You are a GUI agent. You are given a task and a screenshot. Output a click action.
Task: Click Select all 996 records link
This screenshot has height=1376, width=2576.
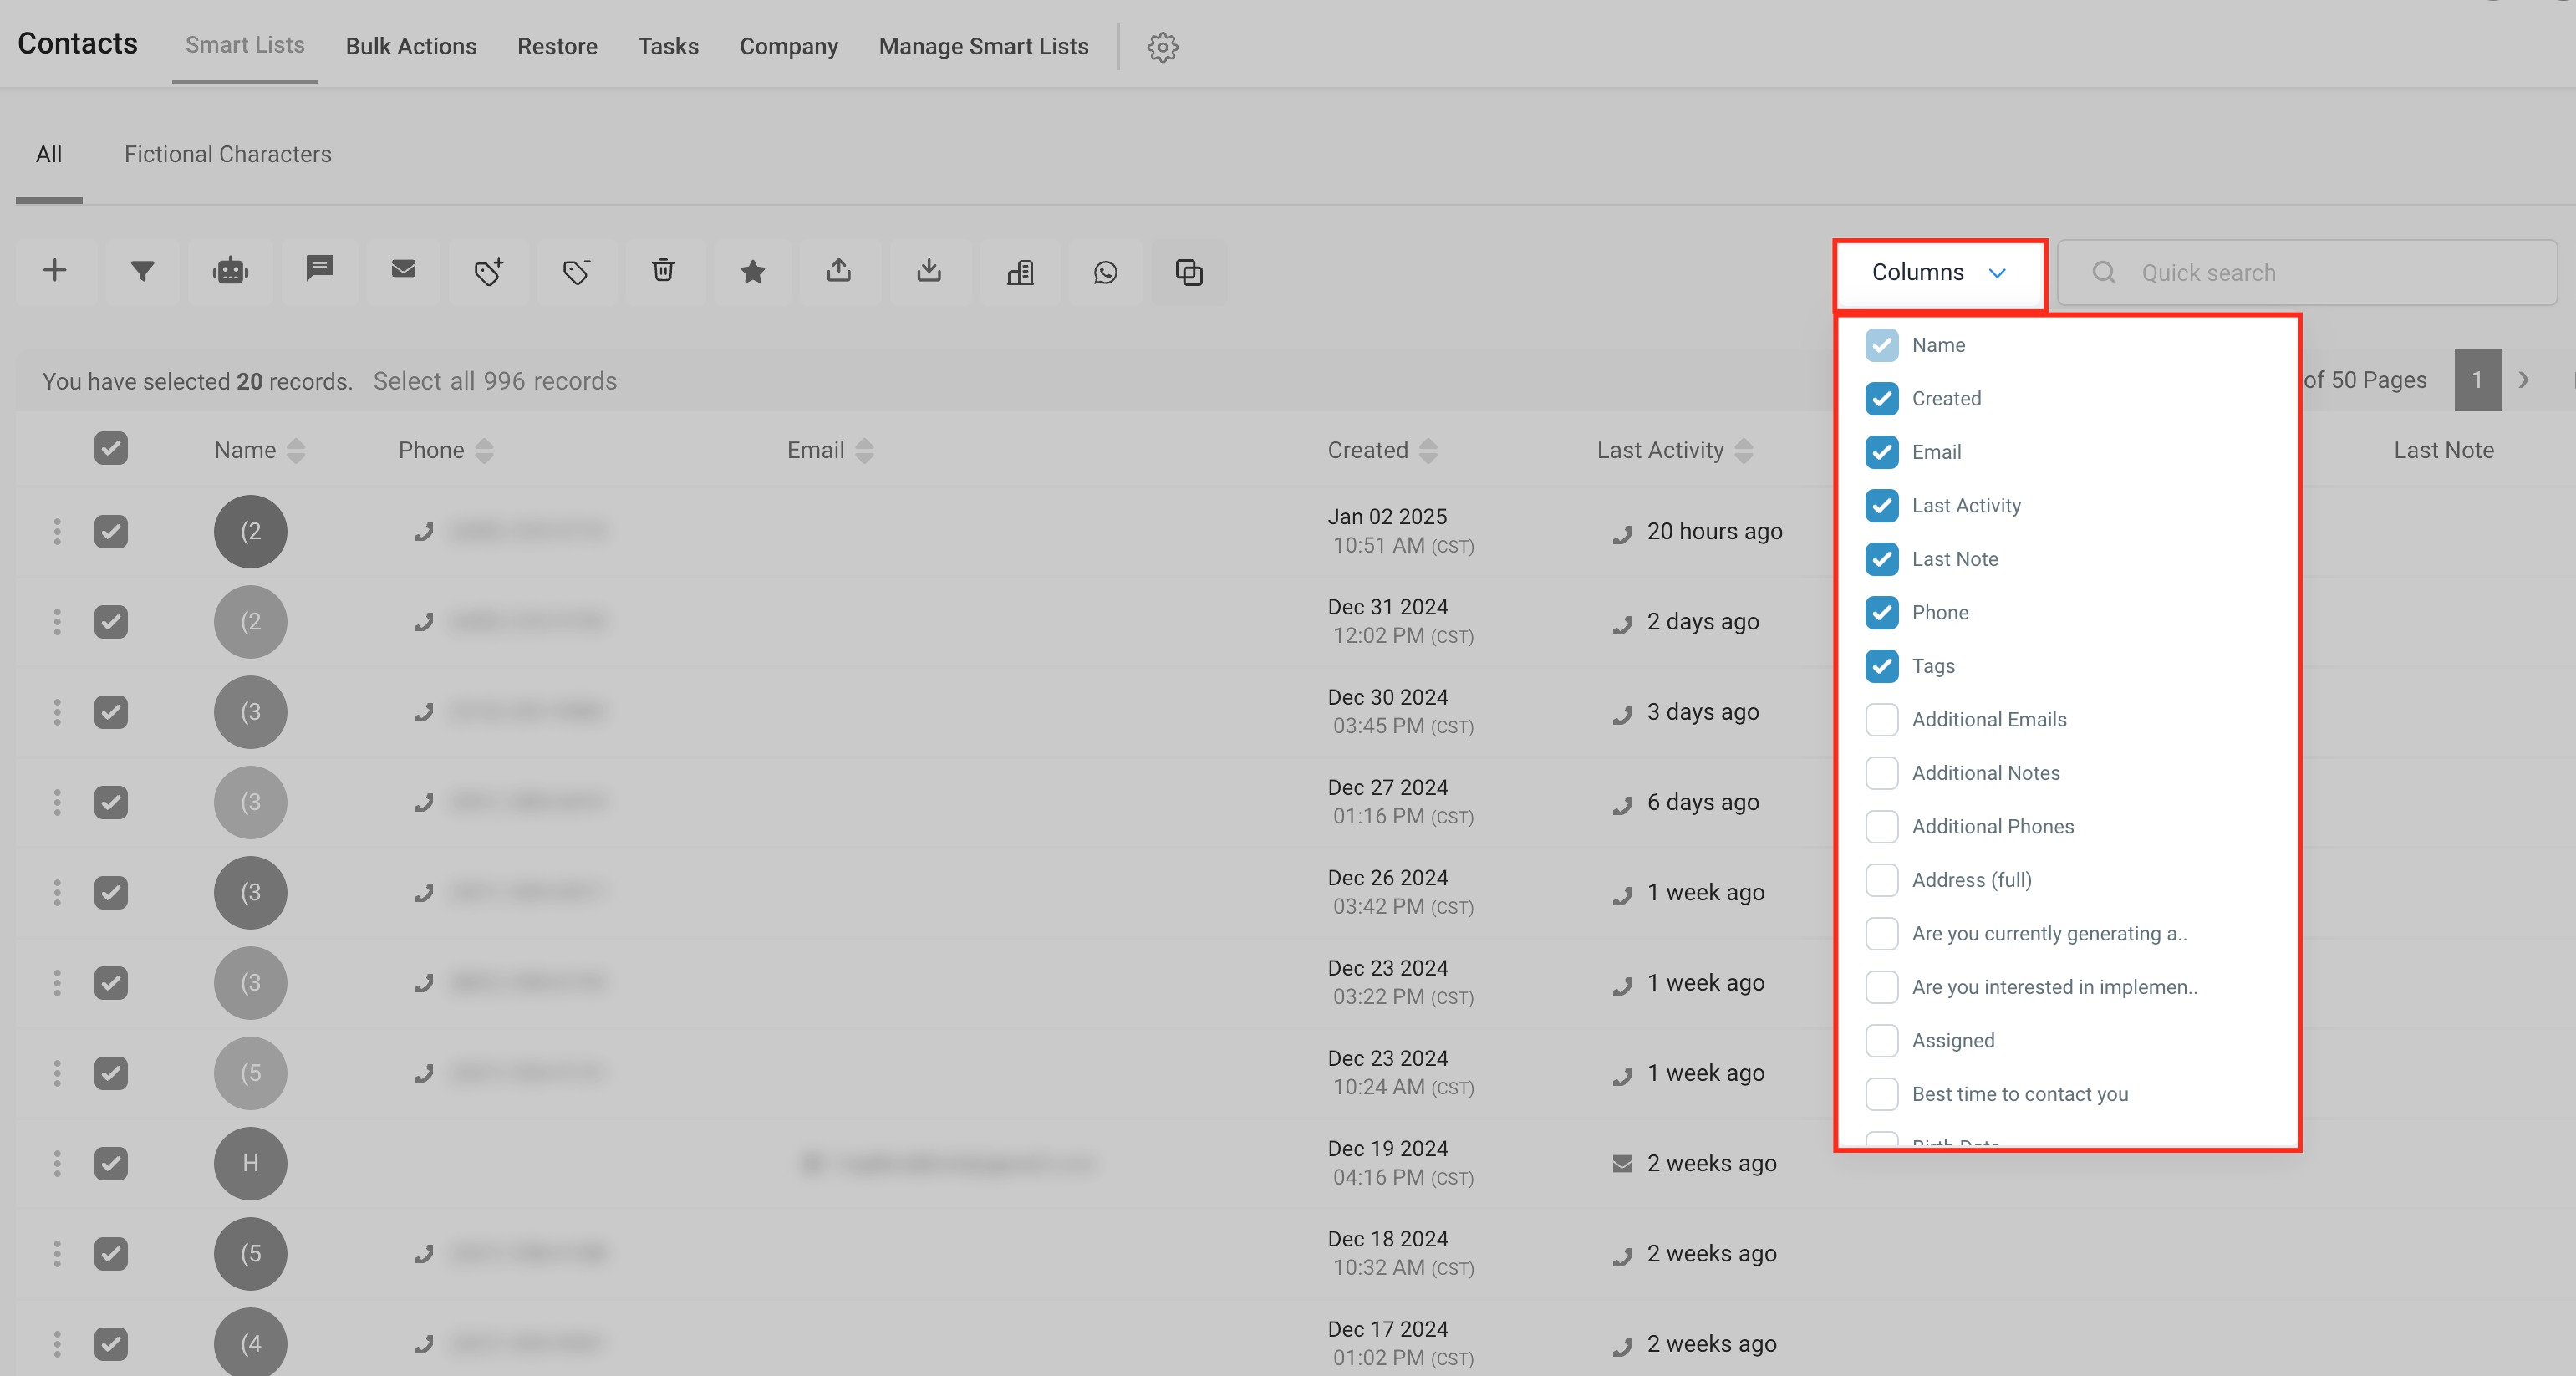click(x=494, y=381)
